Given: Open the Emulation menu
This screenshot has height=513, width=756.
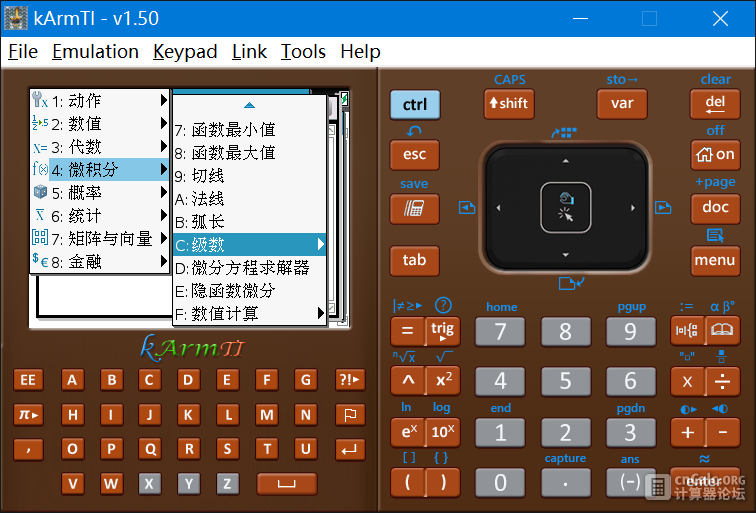Looking at the screenshot, I should (95, 52).
